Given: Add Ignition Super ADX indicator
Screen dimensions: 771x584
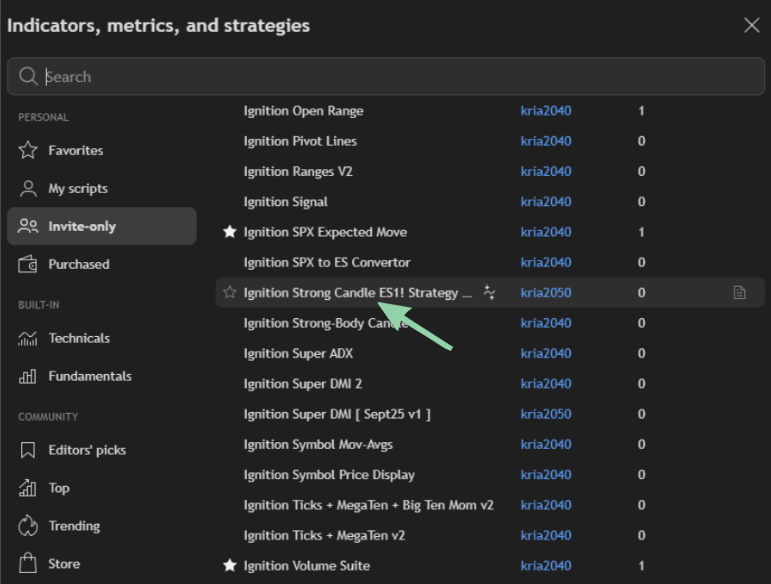Looking at the screenshot, I should point(298,353).
